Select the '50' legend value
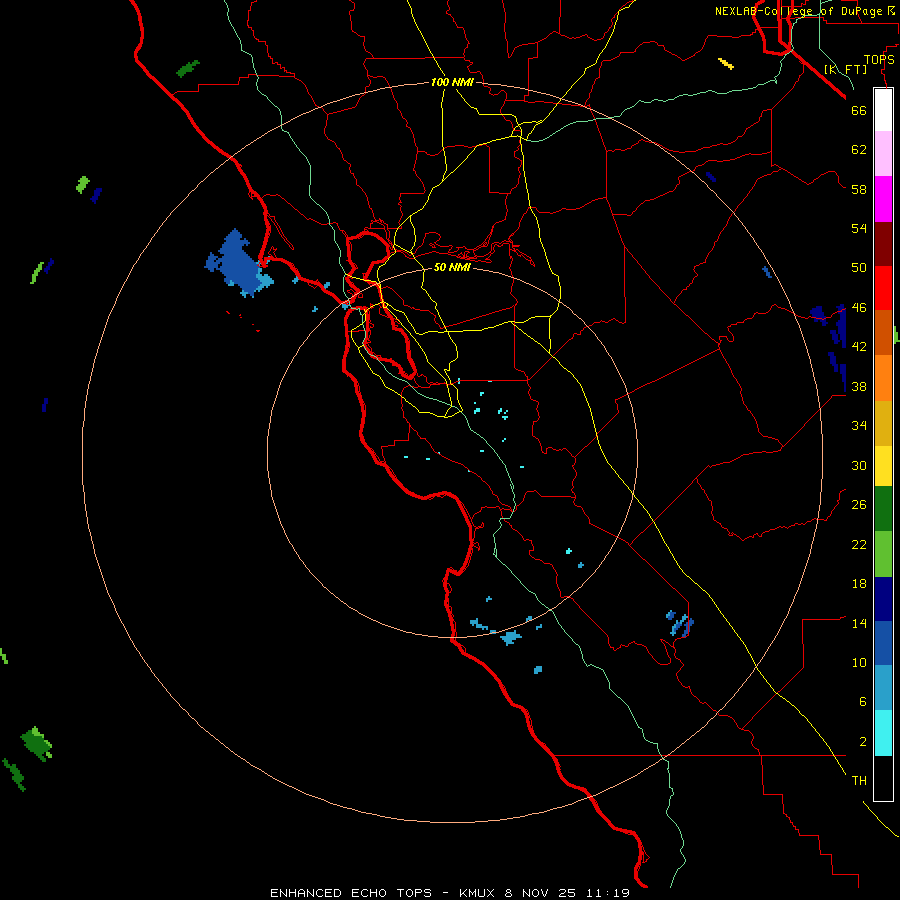The image size is (900, 900). coord(859,267)
